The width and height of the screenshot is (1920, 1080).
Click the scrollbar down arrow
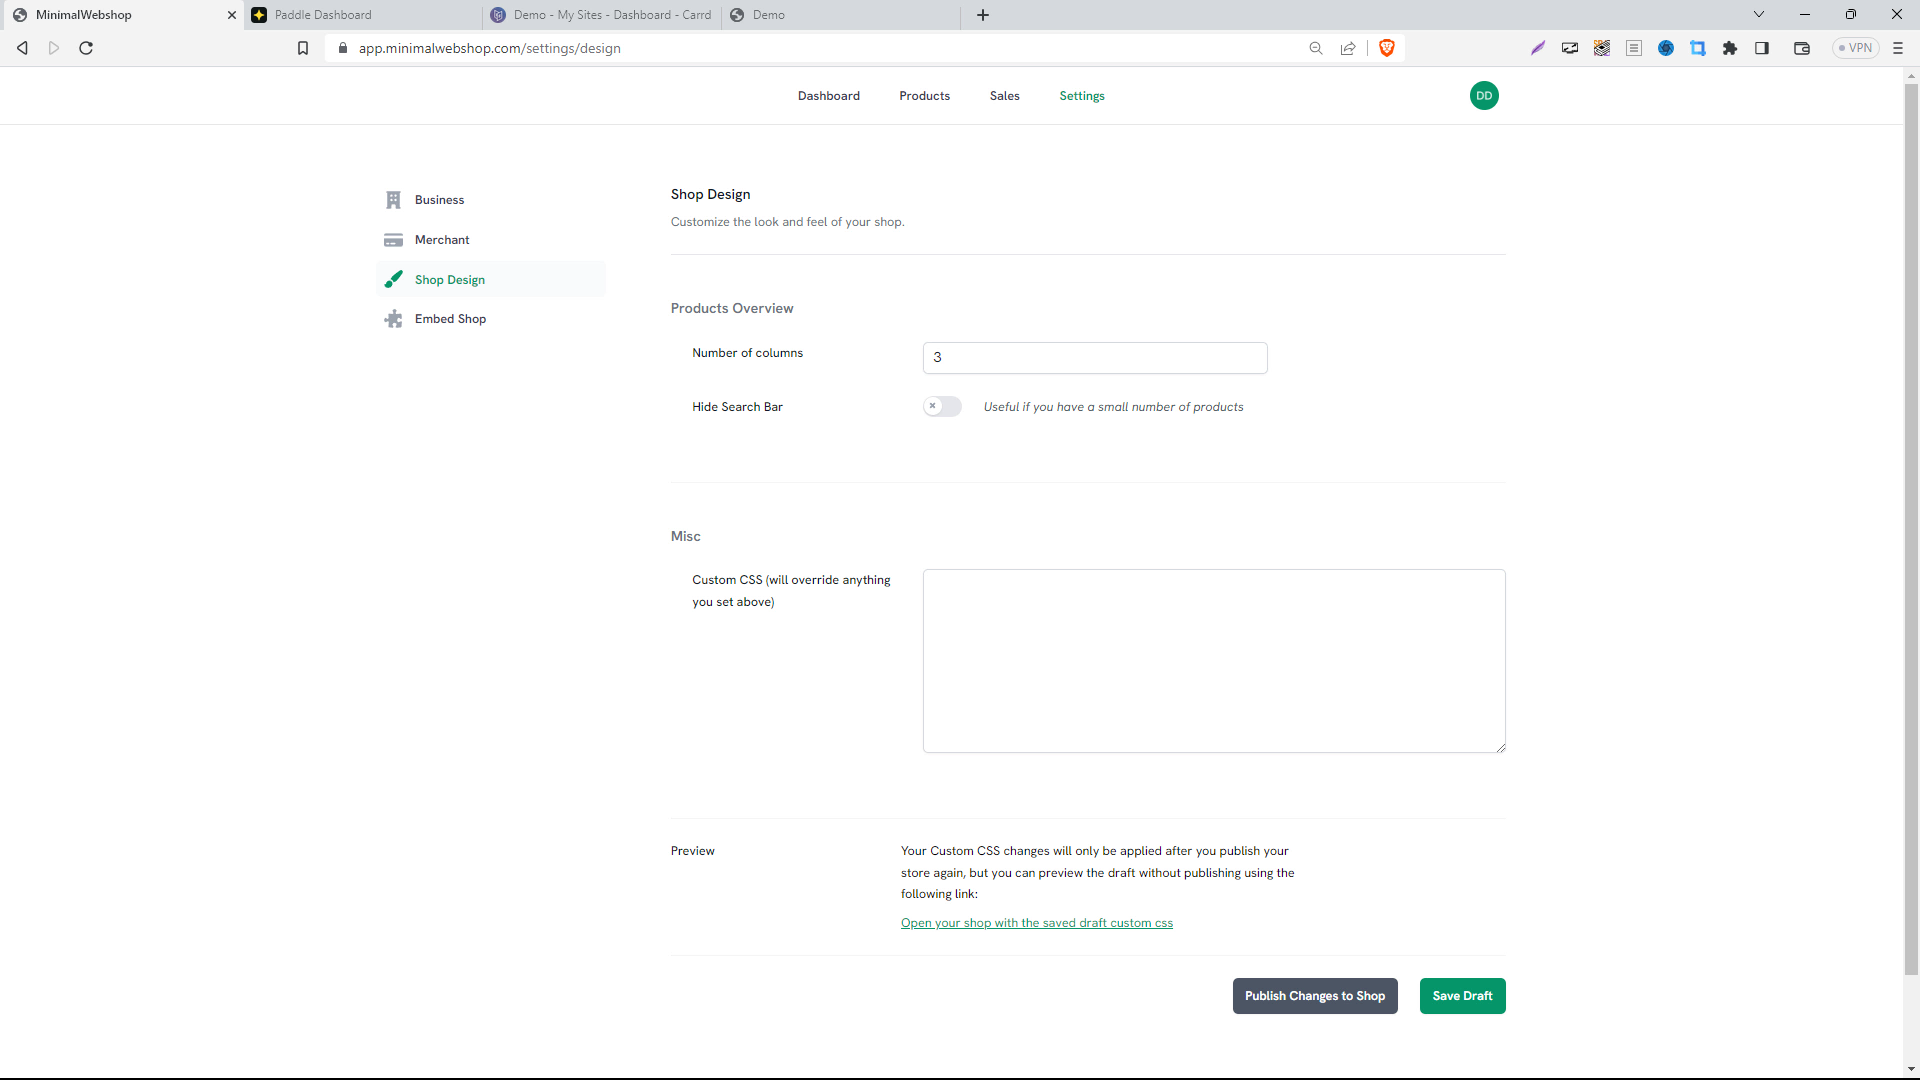[1911, 1069]
